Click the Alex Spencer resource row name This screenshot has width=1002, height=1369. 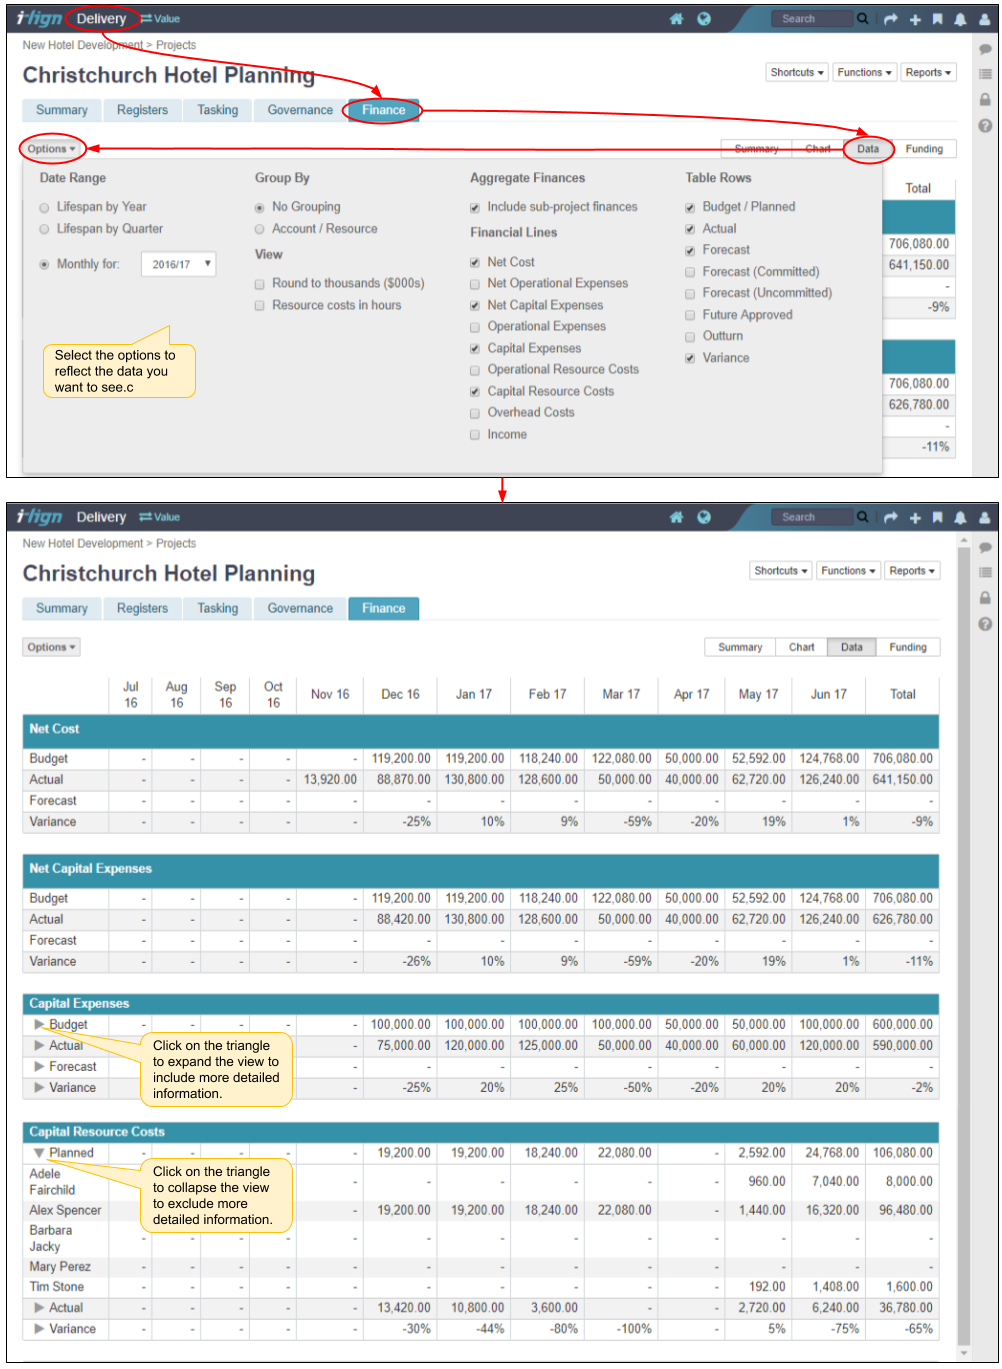tap(65, 1210)
